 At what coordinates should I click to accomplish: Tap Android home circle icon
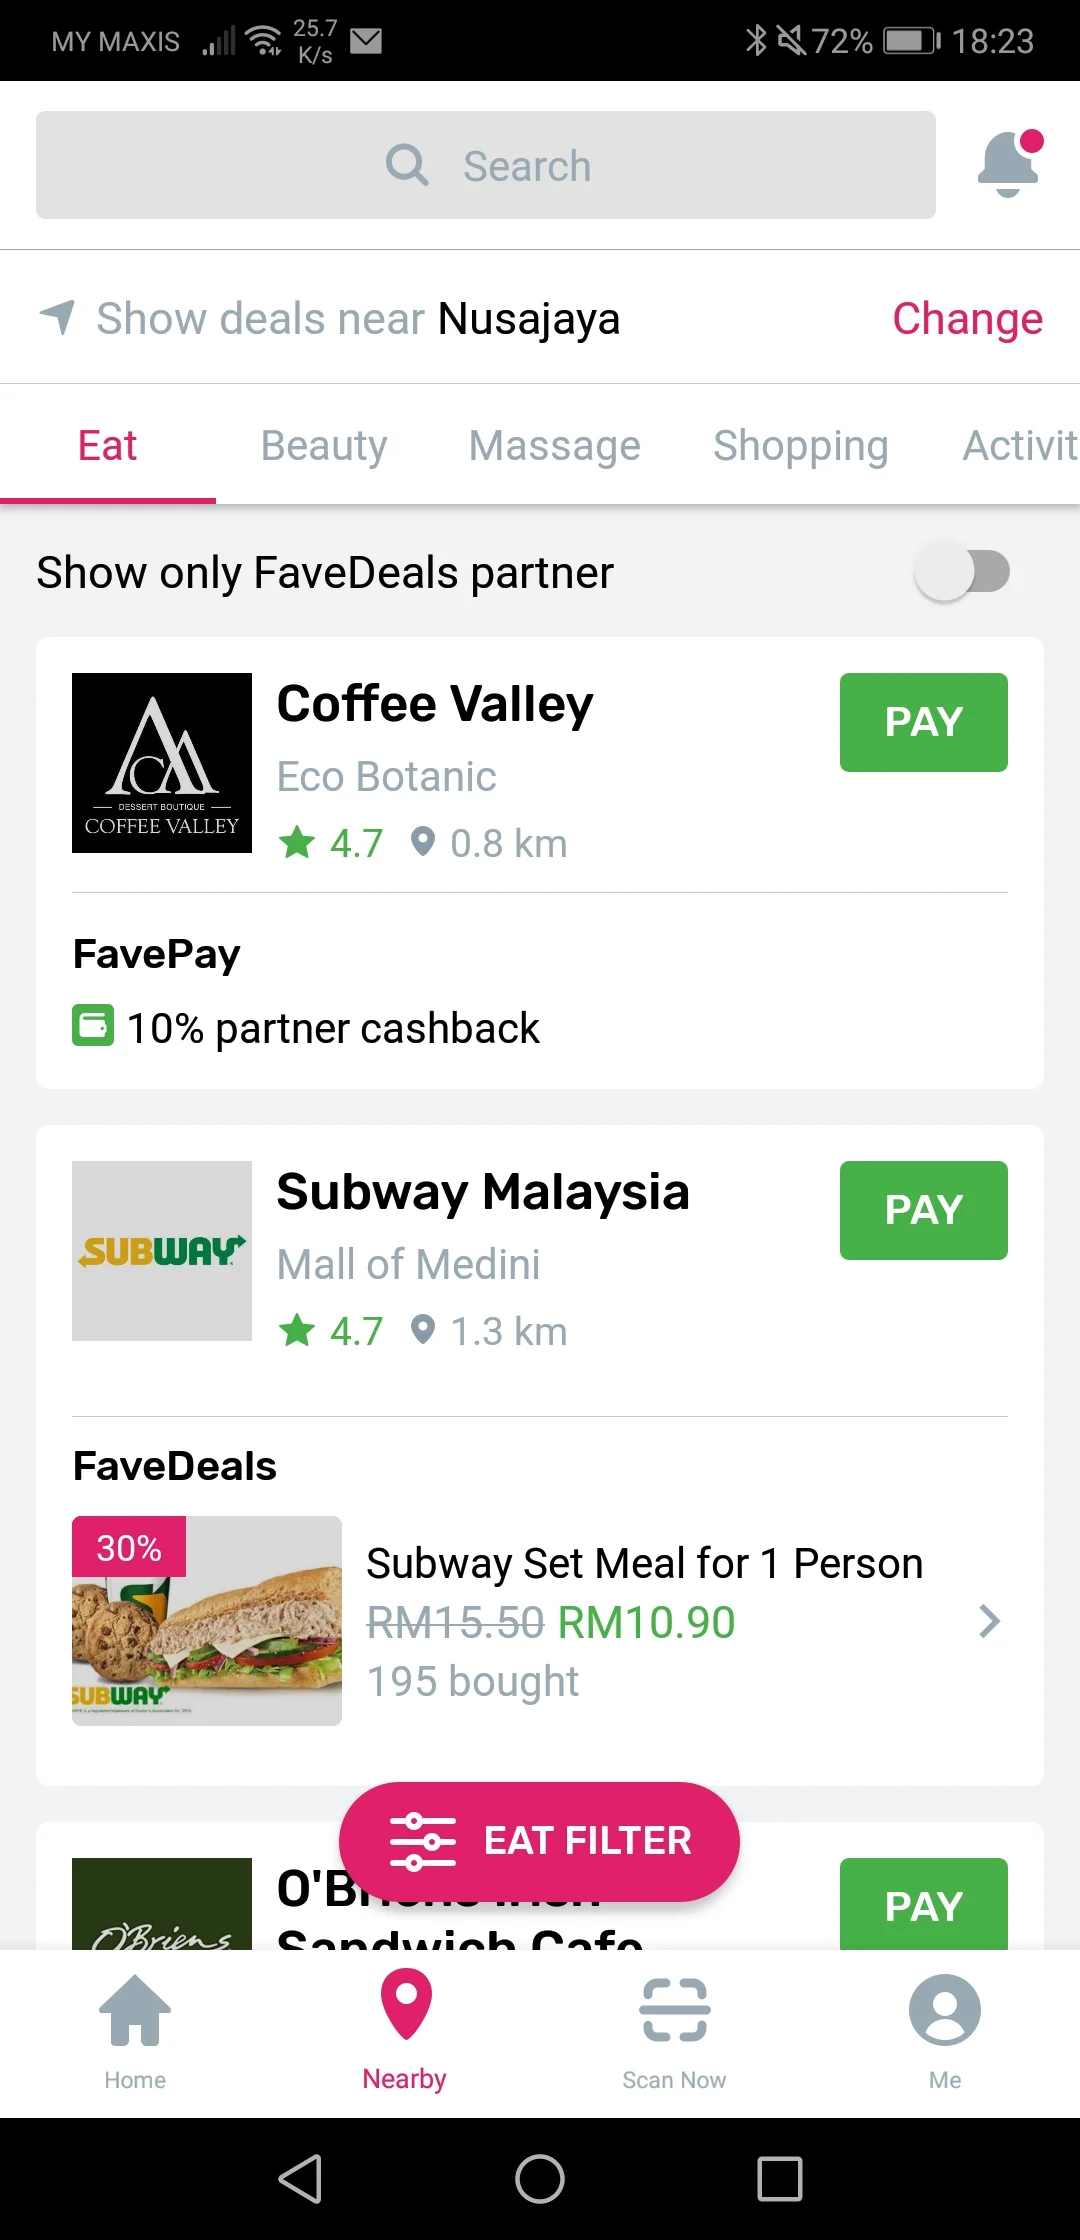[x=540, y=2178]
